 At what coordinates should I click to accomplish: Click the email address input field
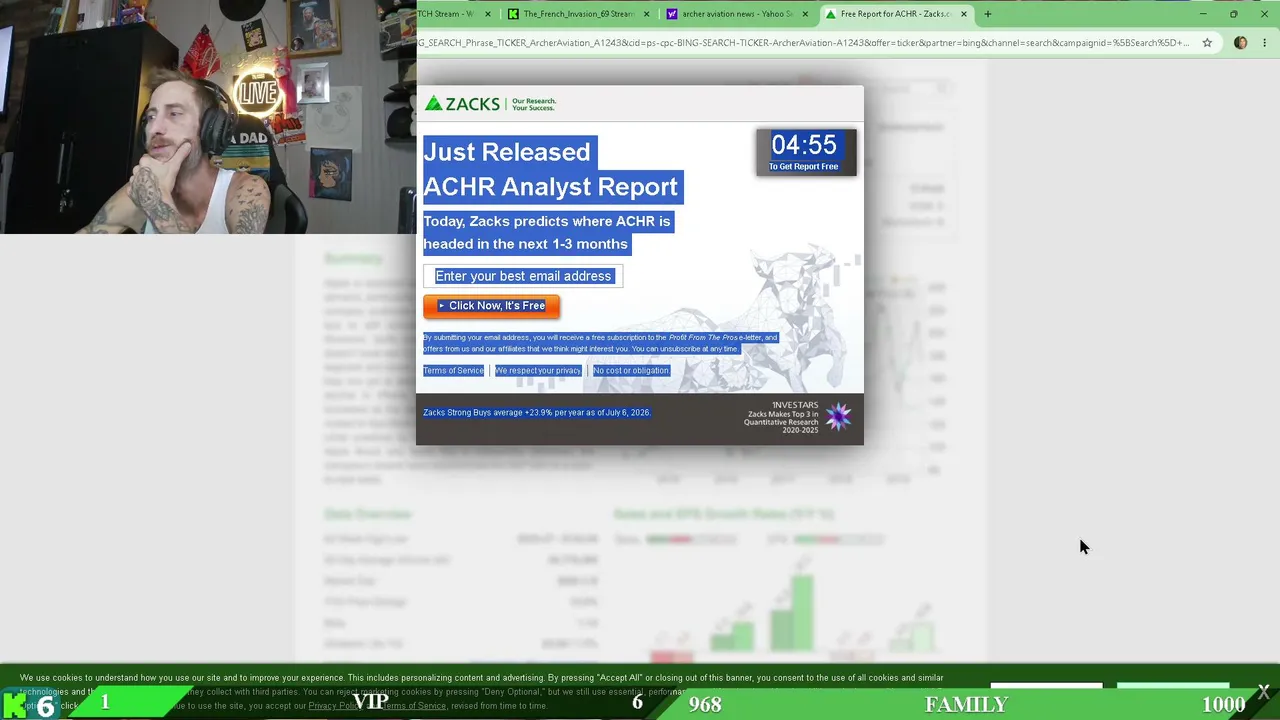point(523,276)
